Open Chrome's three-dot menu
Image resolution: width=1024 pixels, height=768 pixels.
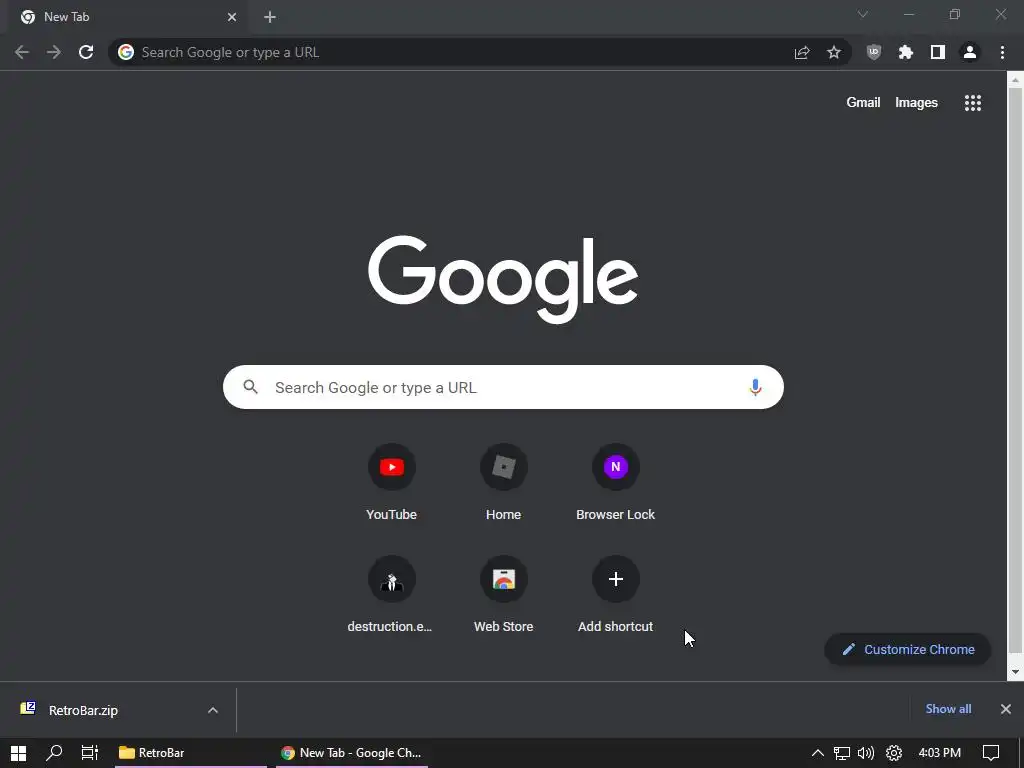1002,52
